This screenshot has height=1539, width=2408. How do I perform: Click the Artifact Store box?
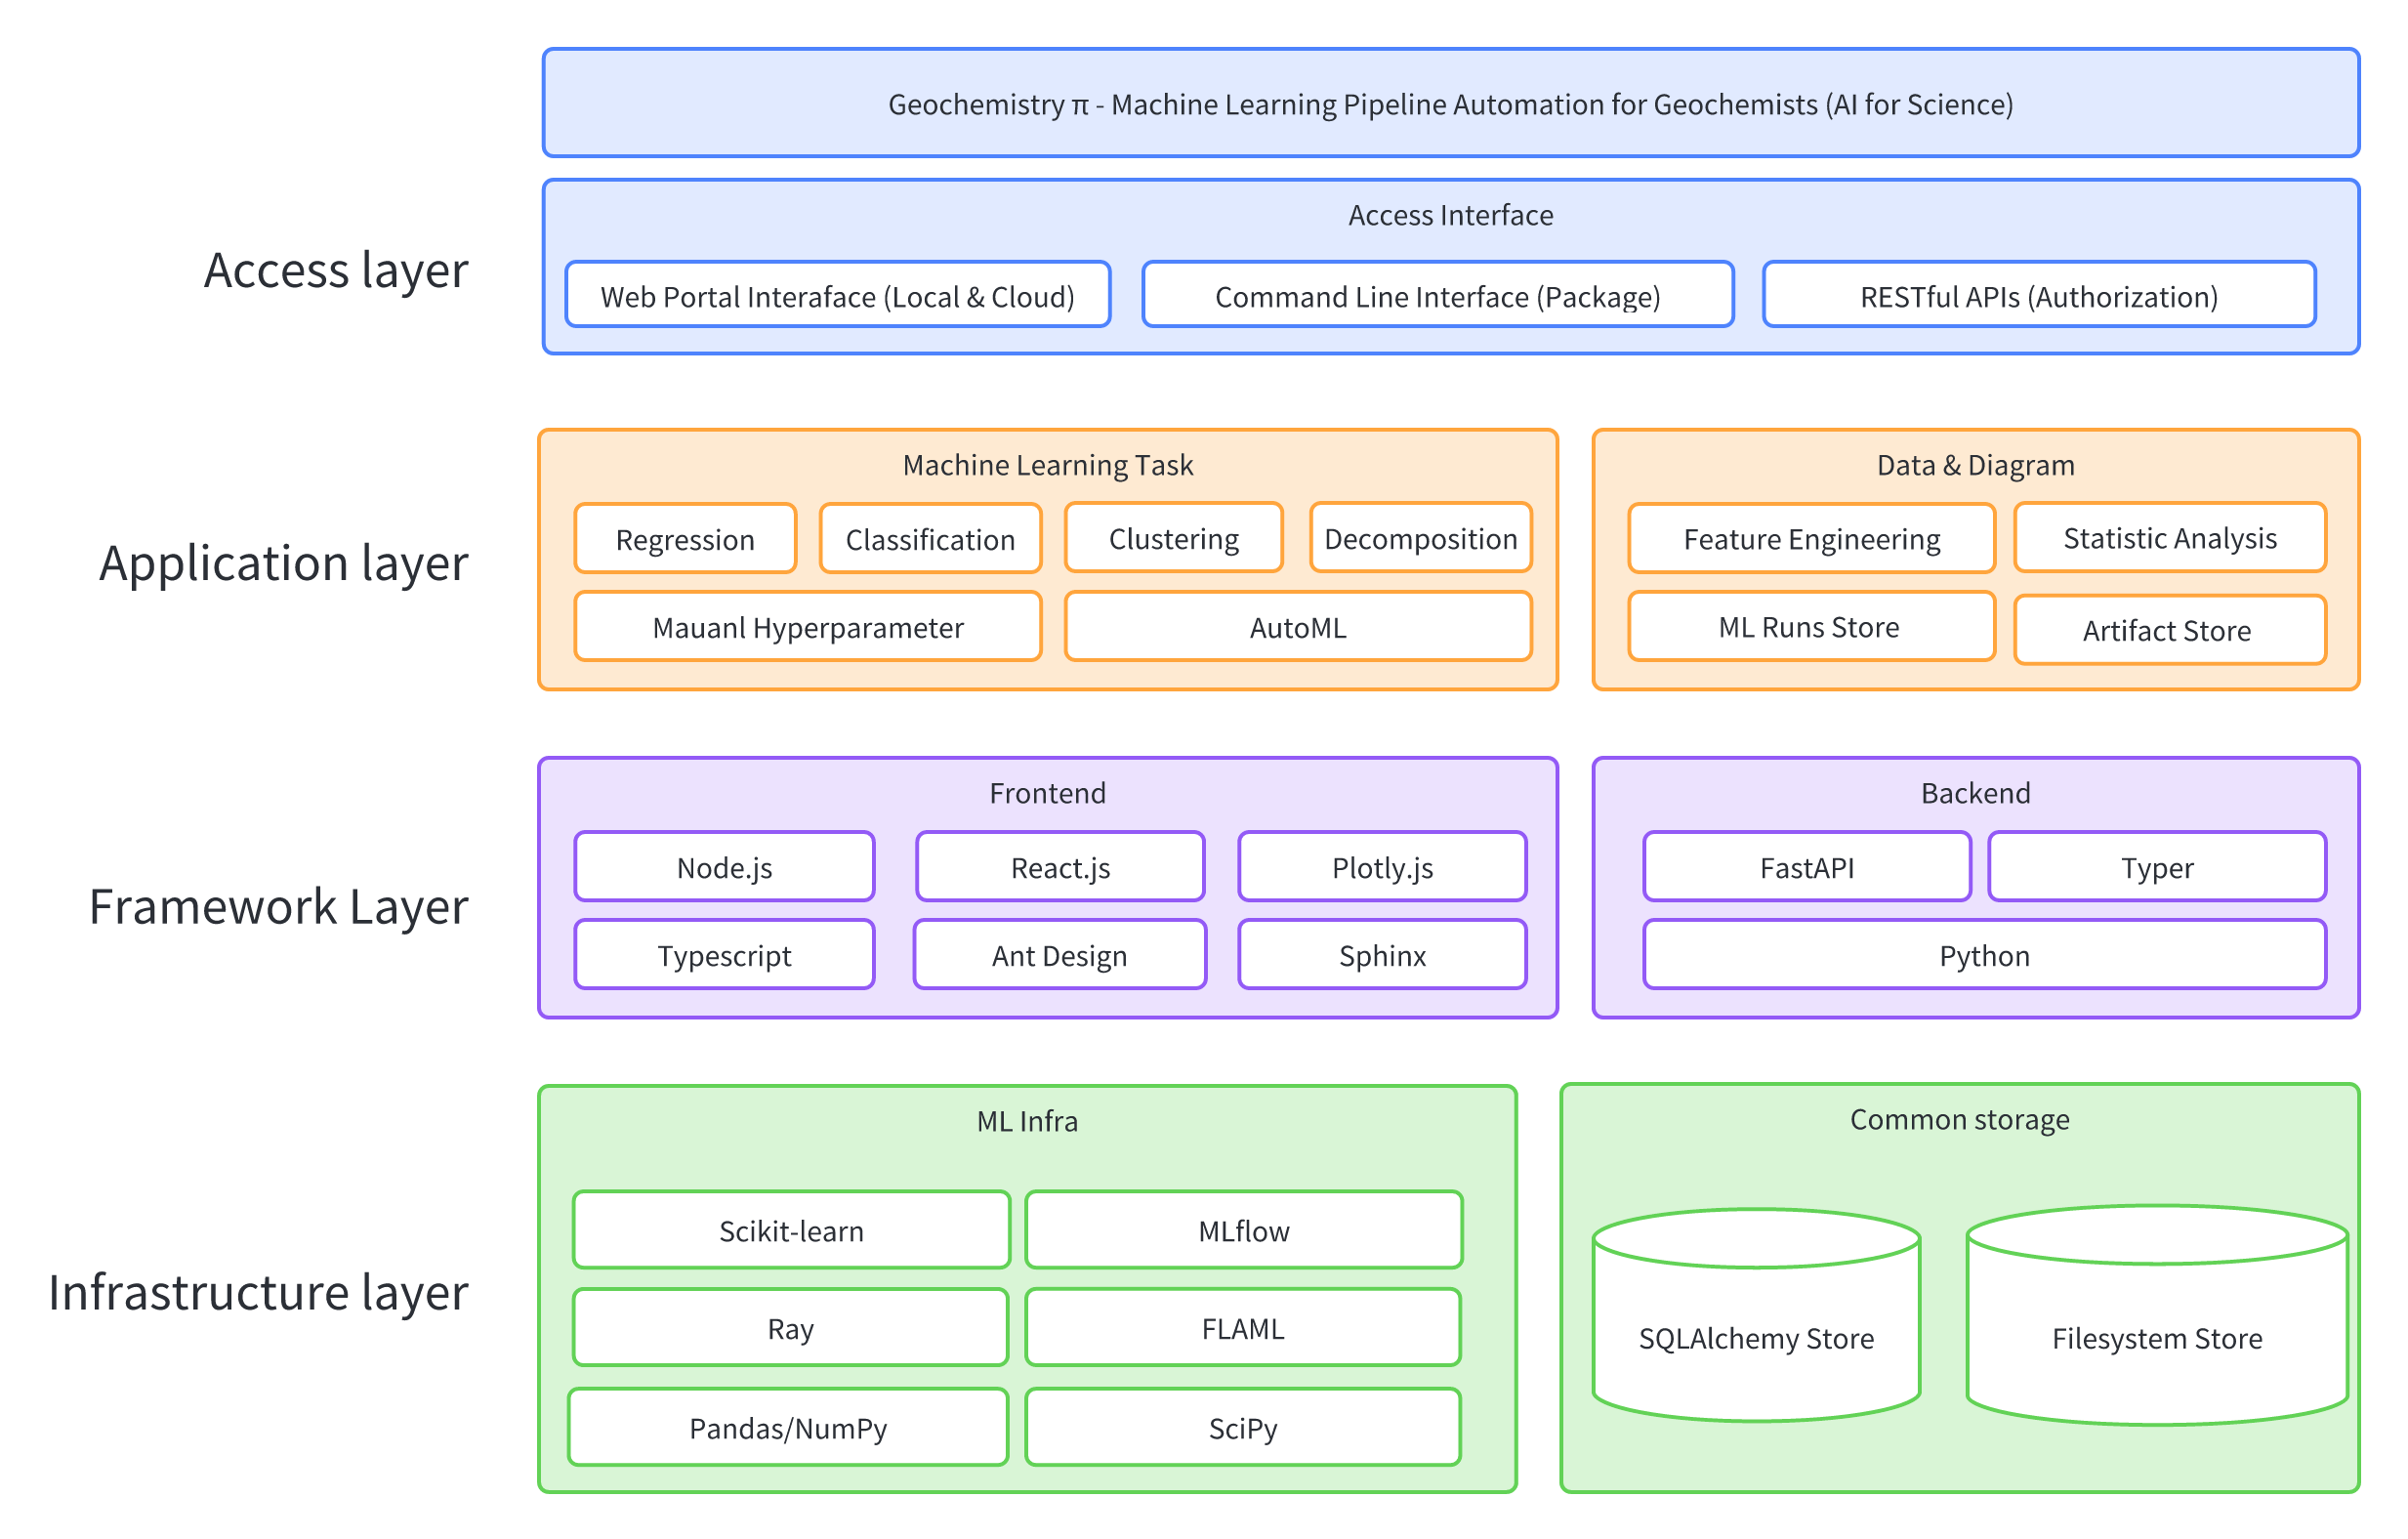coord(2169,630)
